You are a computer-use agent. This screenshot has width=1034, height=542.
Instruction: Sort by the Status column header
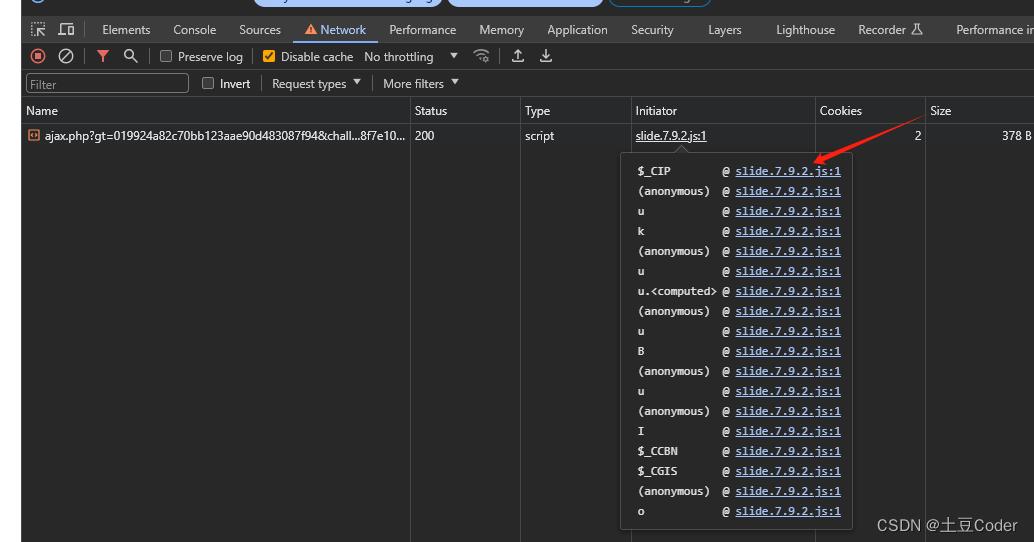466,111
